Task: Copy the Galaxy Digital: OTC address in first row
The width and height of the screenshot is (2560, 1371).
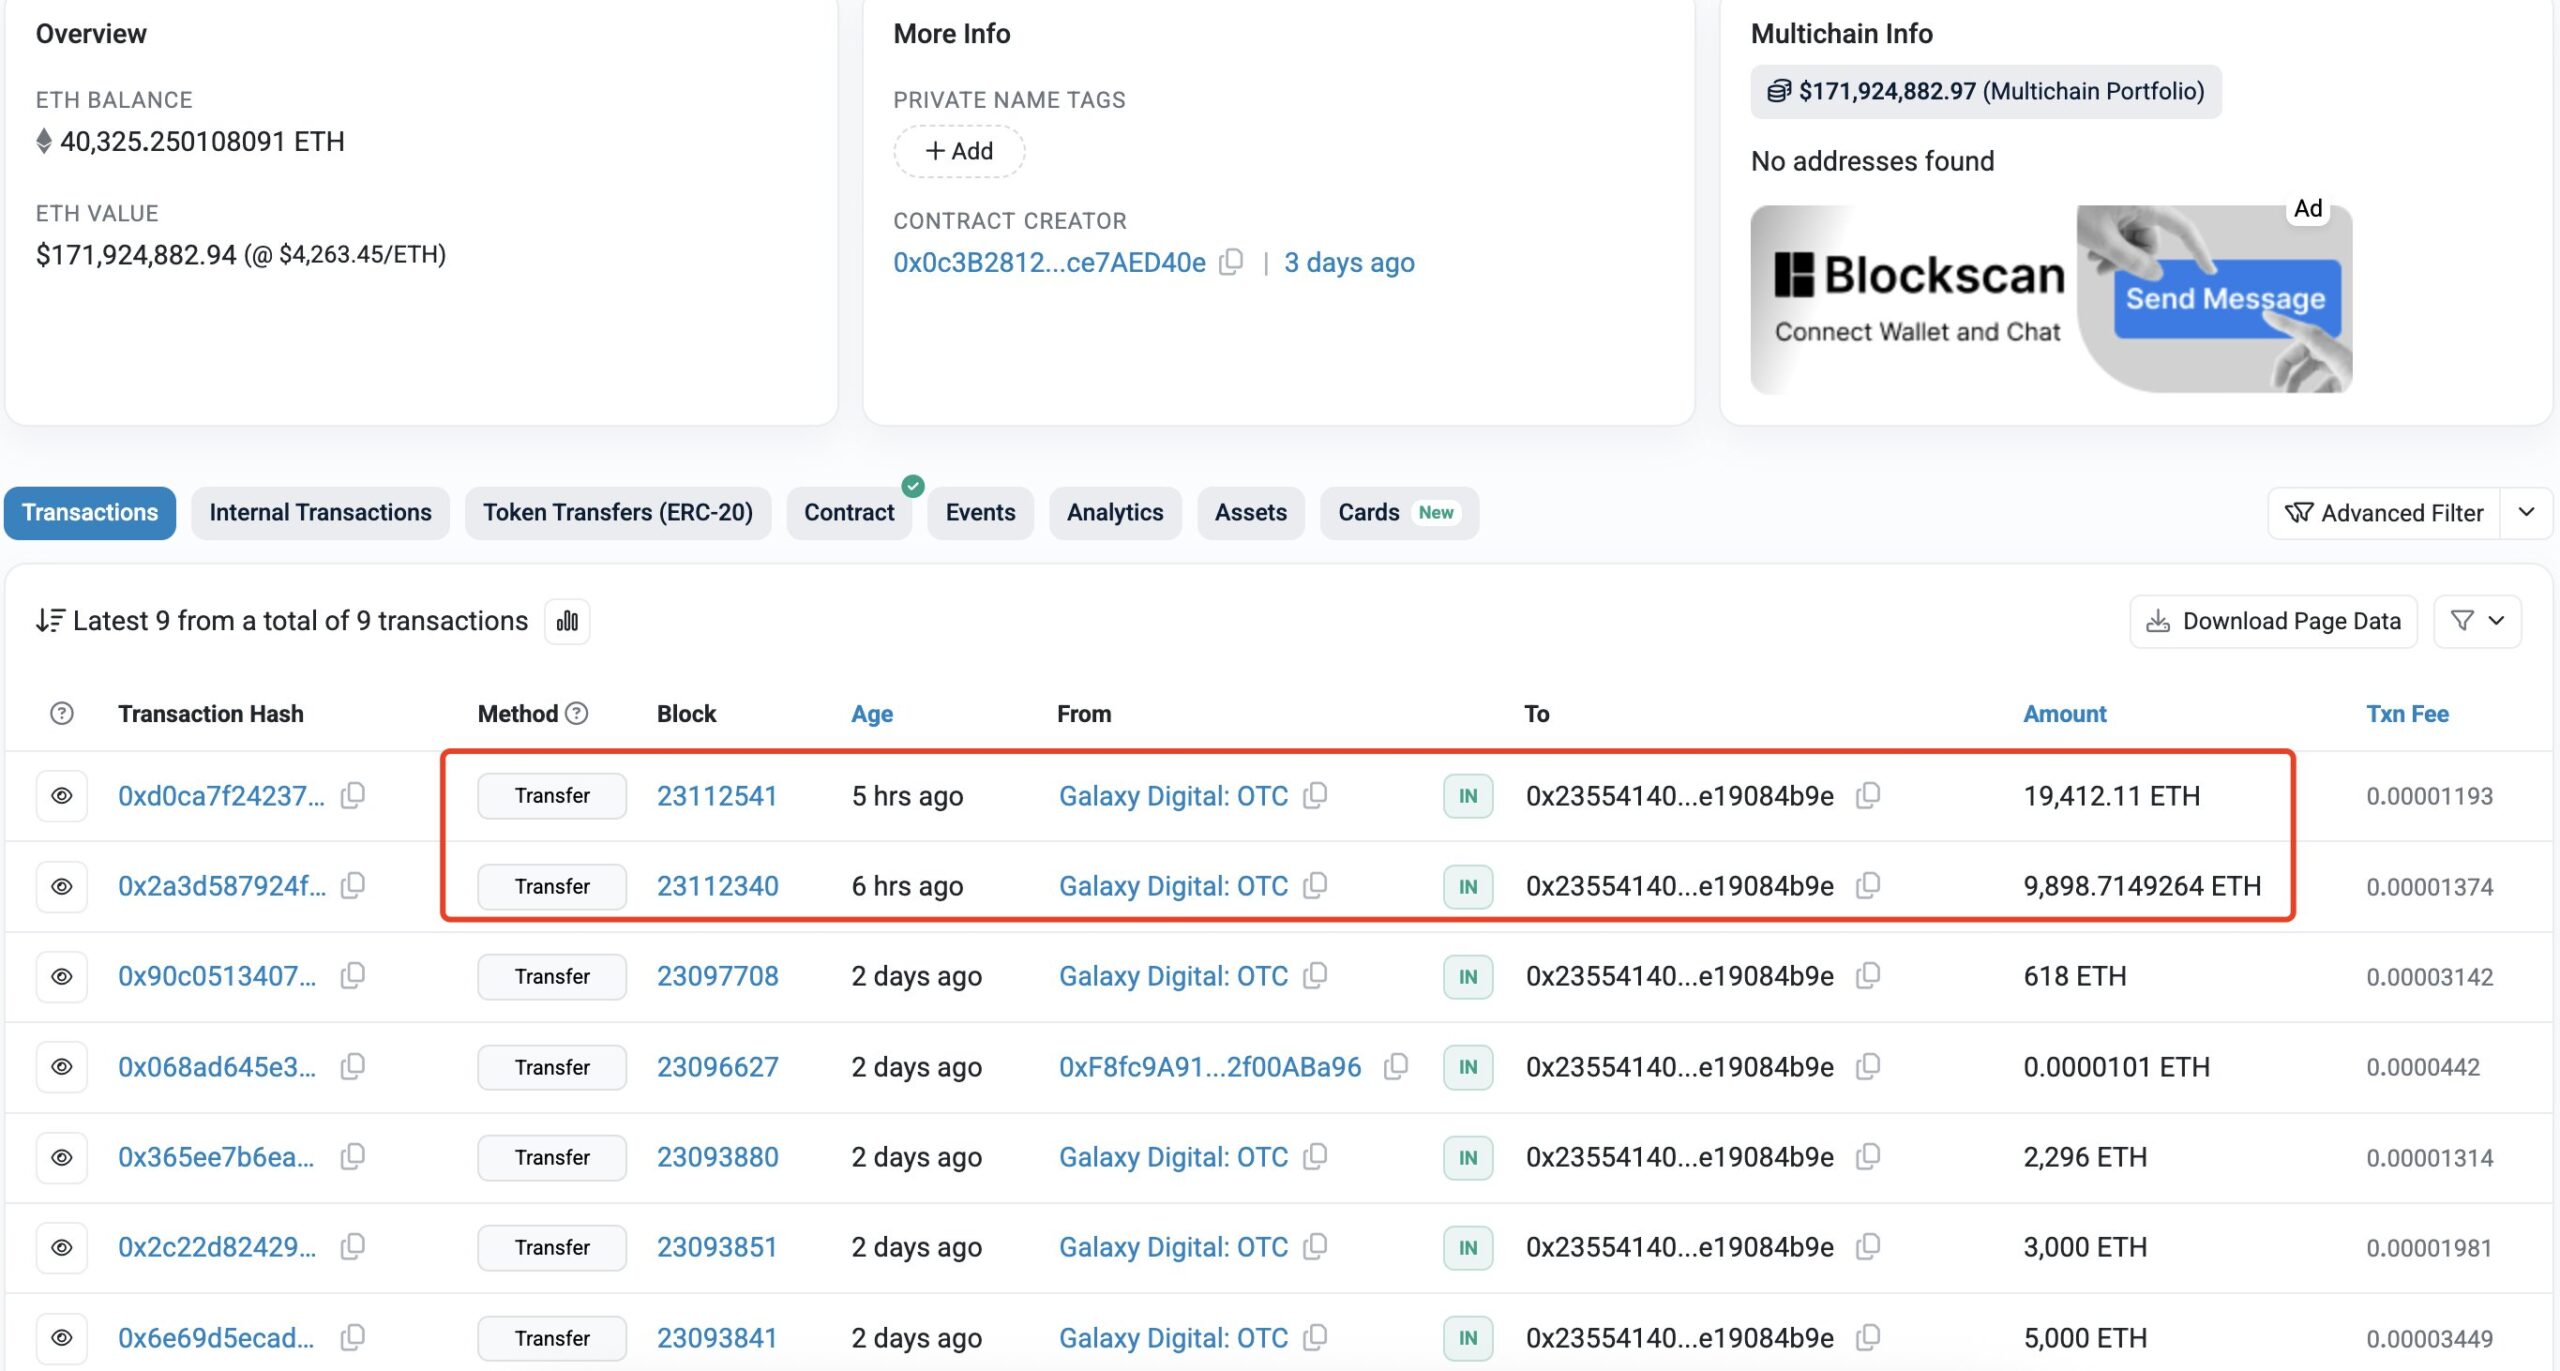Action: point(1315,796)
